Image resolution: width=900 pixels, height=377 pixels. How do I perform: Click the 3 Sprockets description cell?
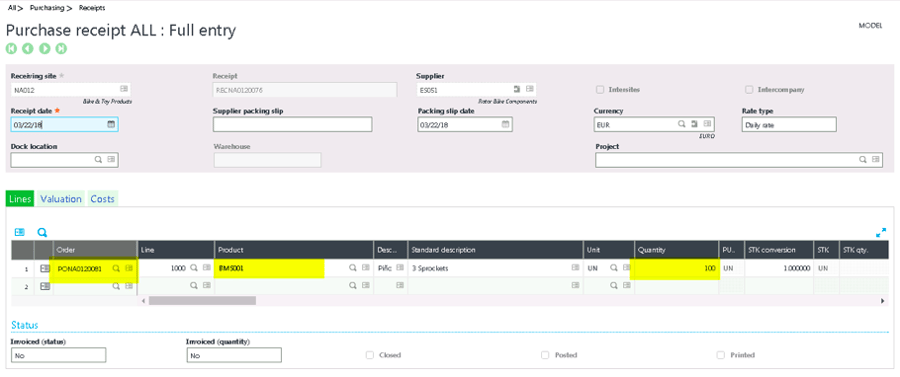pyautogui.click(x=495, y=268)
